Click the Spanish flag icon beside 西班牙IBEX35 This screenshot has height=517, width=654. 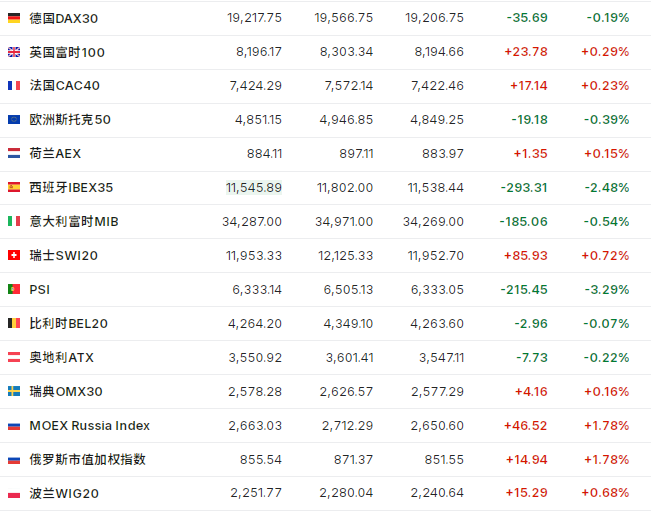point(14,188)
